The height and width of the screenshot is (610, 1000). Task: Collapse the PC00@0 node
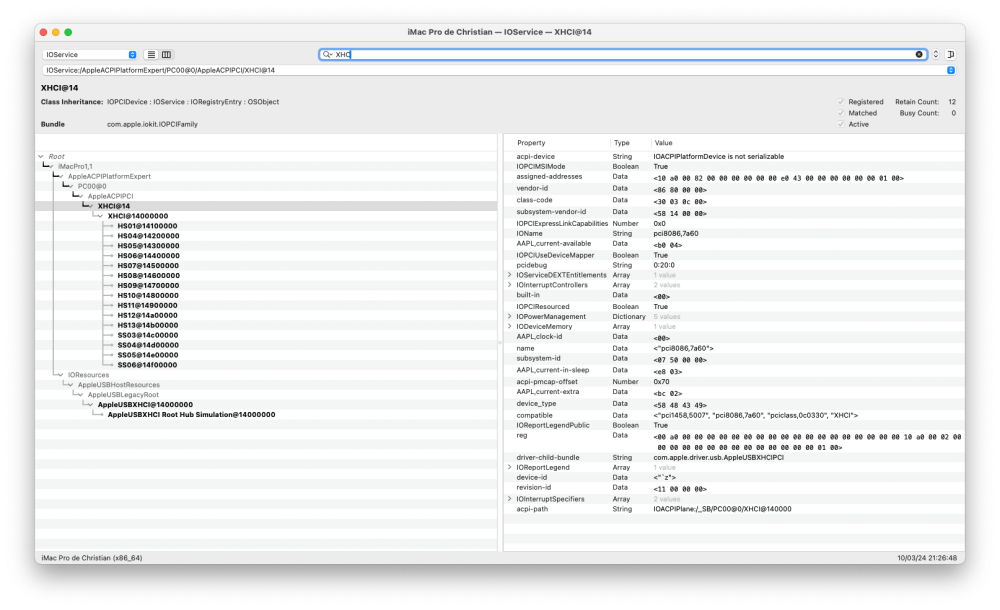point(71,186)
